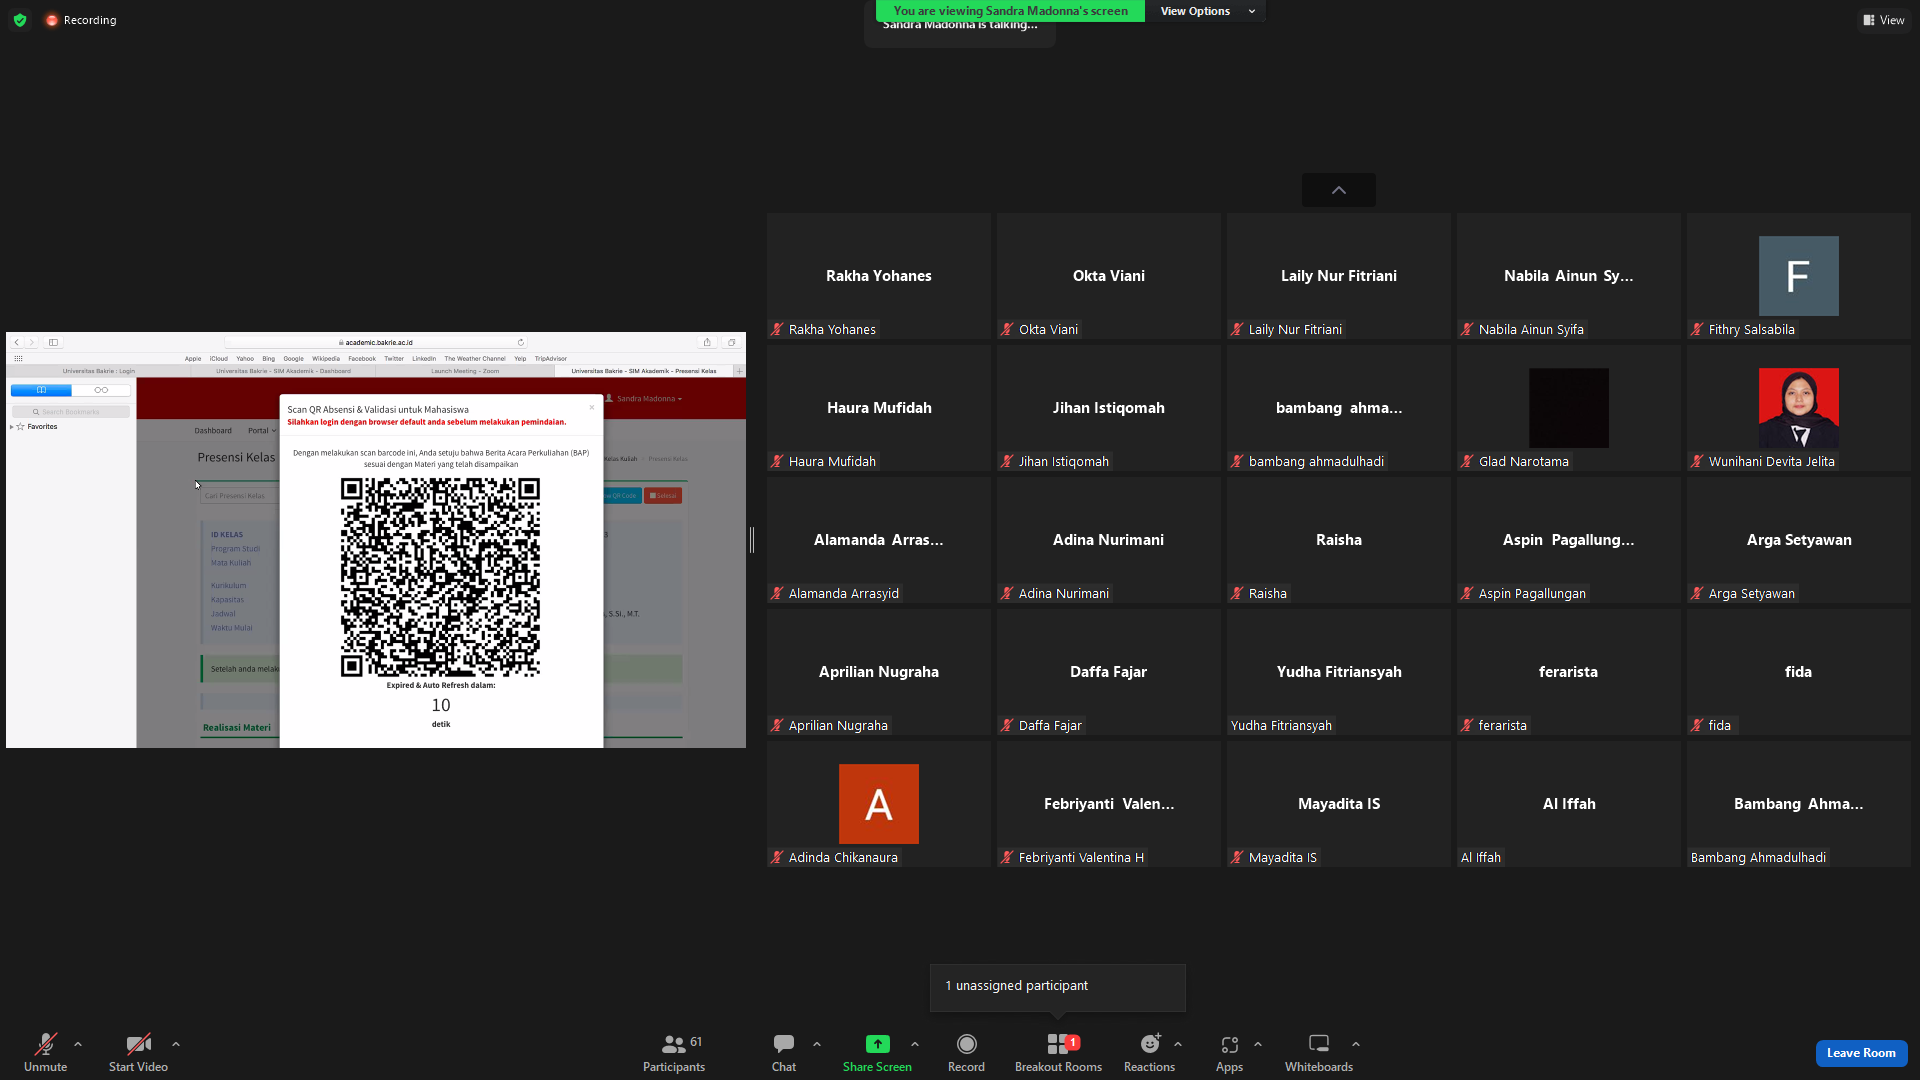Click Glad Narotama's video tile
1920x1080 pixels.
click(x=1568, y=408)
